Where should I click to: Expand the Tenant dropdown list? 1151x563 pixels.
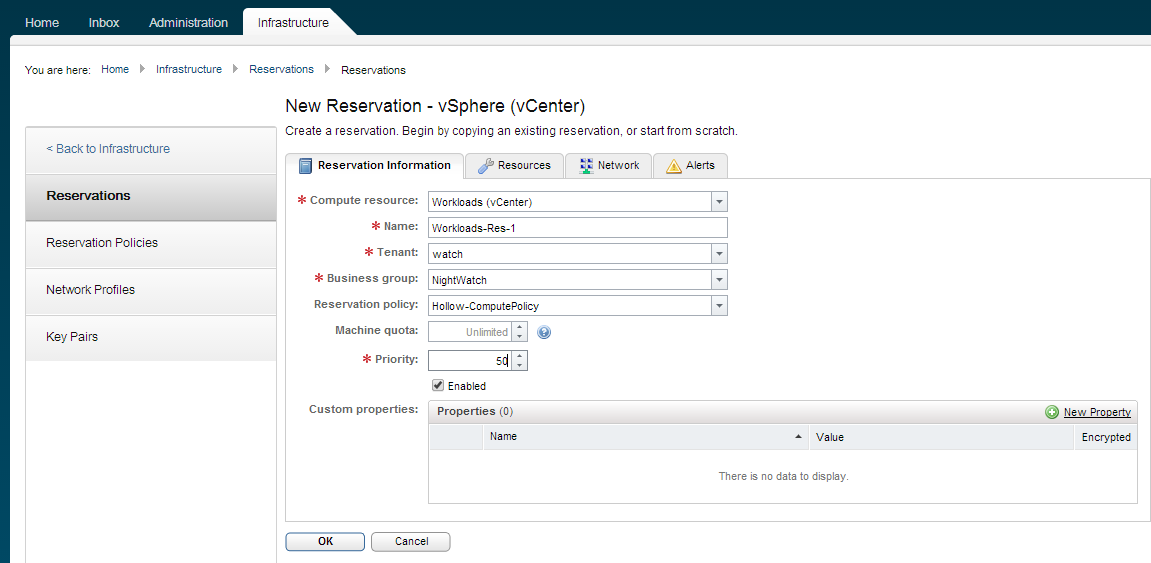click(719, 254)
